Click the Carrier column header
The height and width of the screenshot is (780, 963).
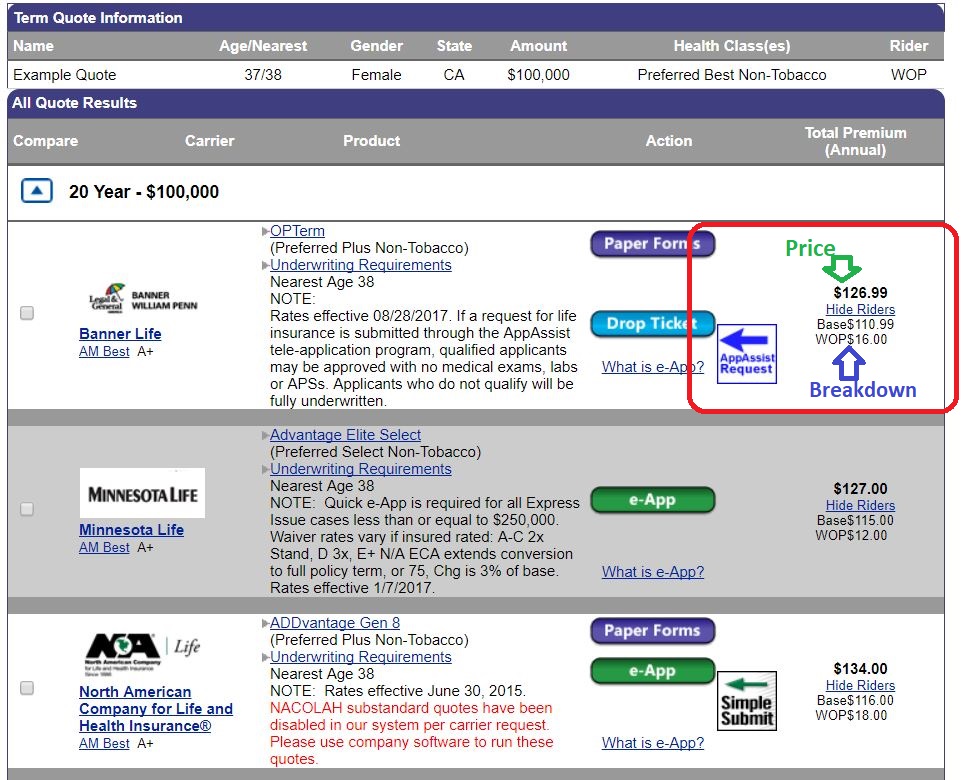209,141
